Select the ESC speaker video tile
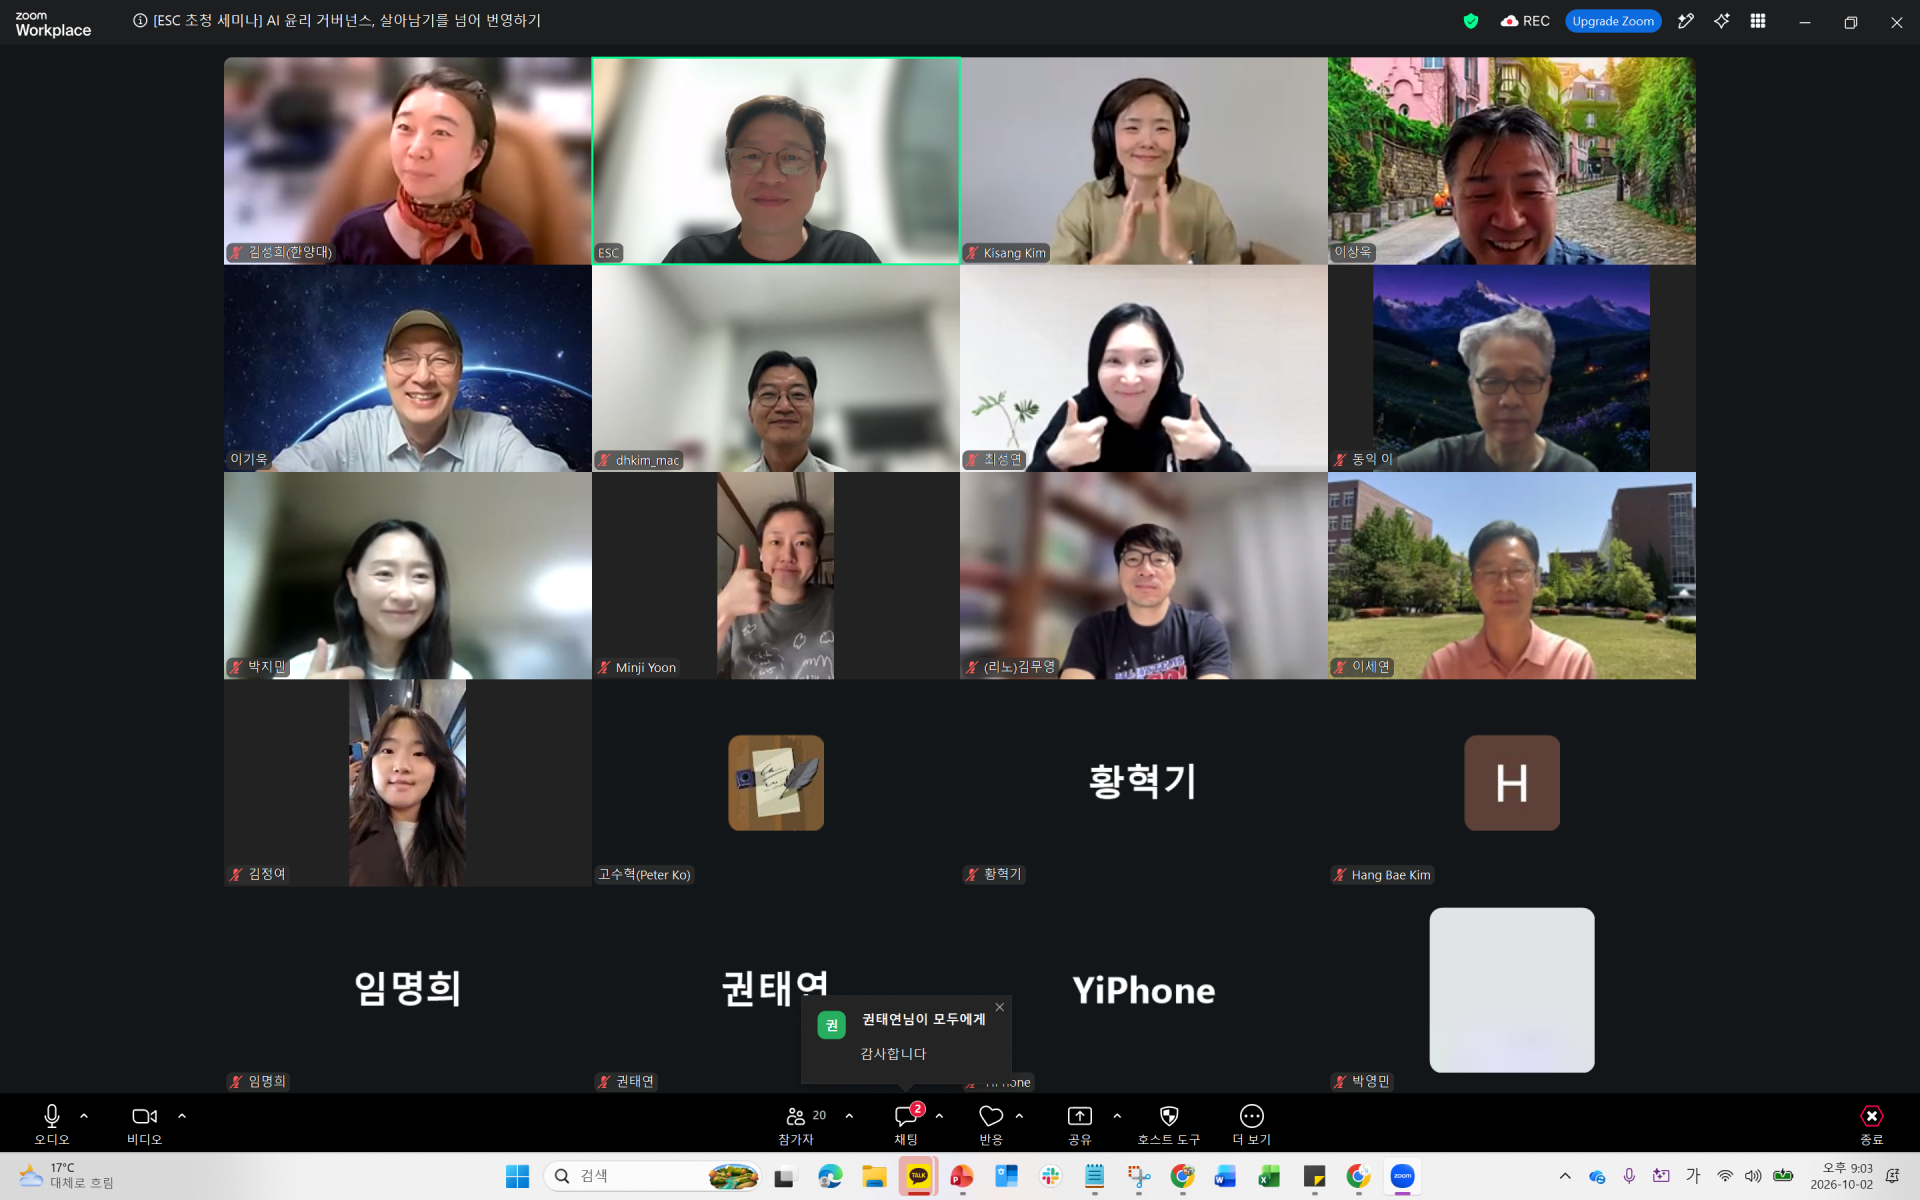The image size is (1920, 1200). click(x=776, y=161)
